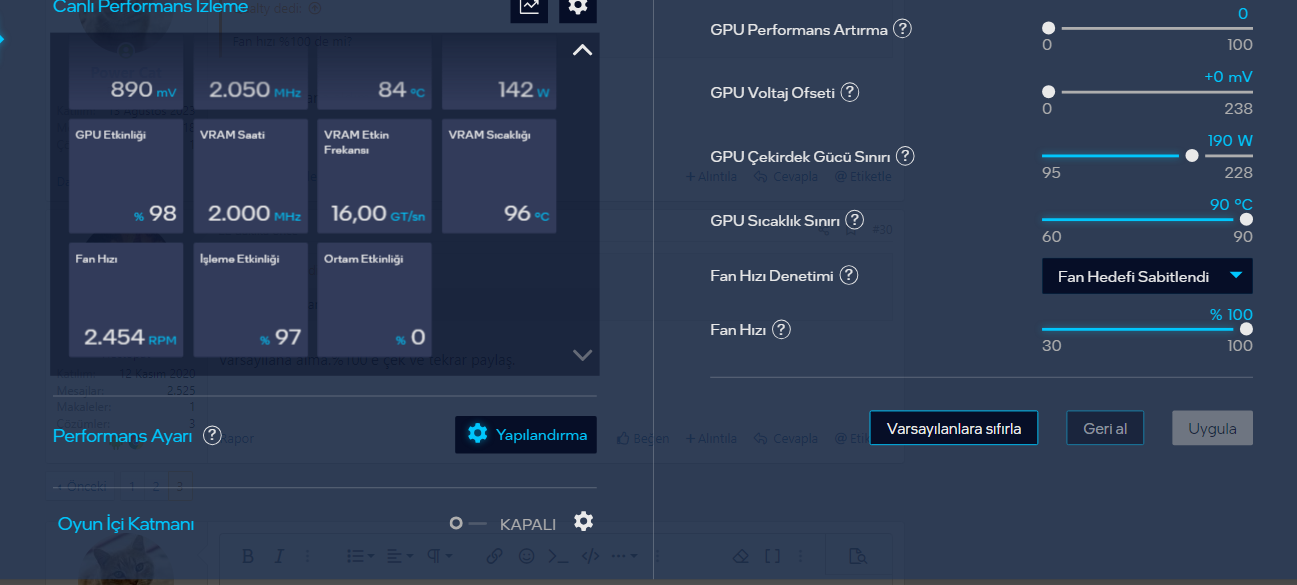1297x585 pixels.
Task: Click the GPU Çekirdek Gücü Sınırı slider
Action: (x=1147, y=155)
